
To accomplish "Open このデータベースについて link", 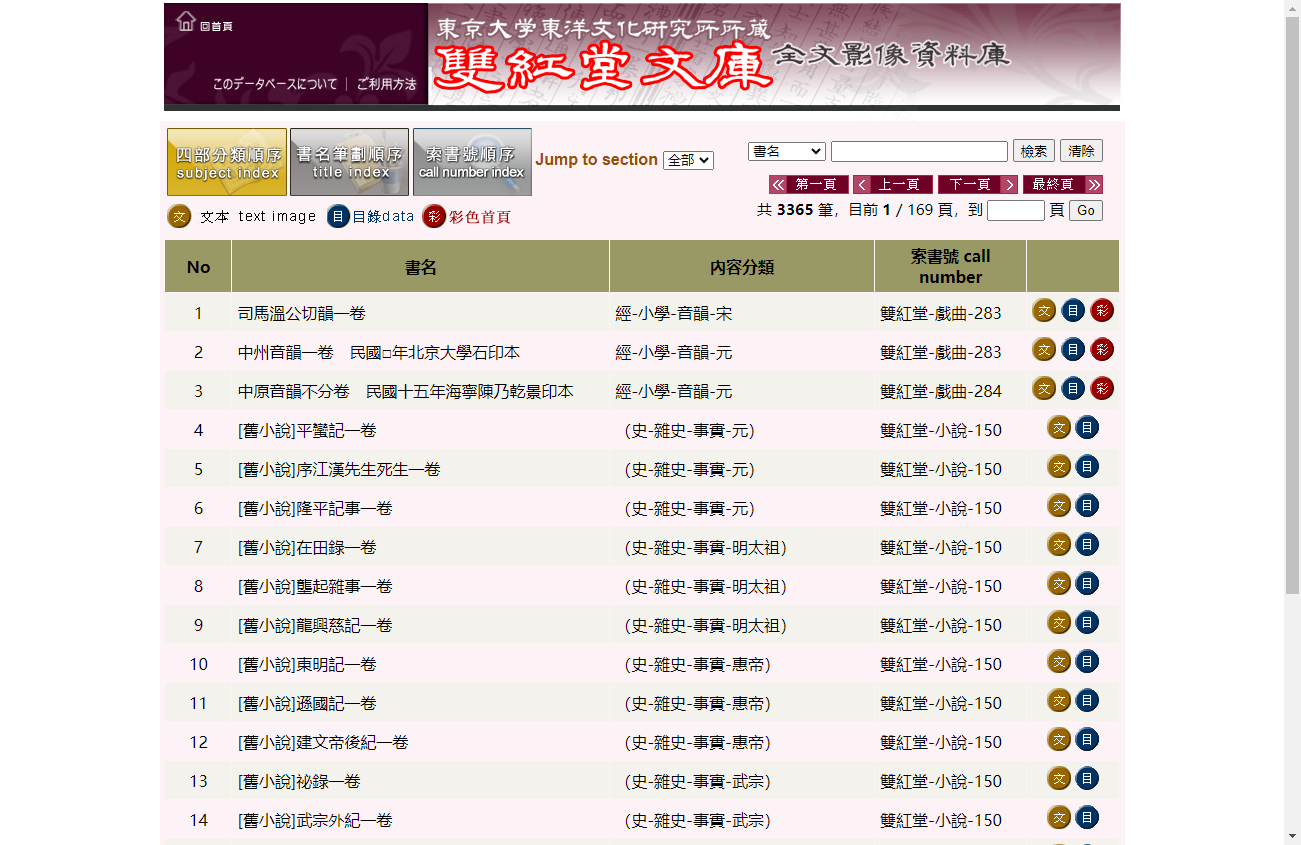I will click(x=275, y=85).
